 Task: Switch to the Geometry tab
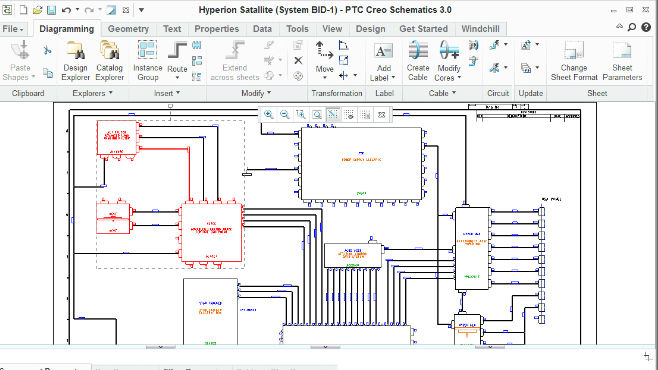point(128,29)
